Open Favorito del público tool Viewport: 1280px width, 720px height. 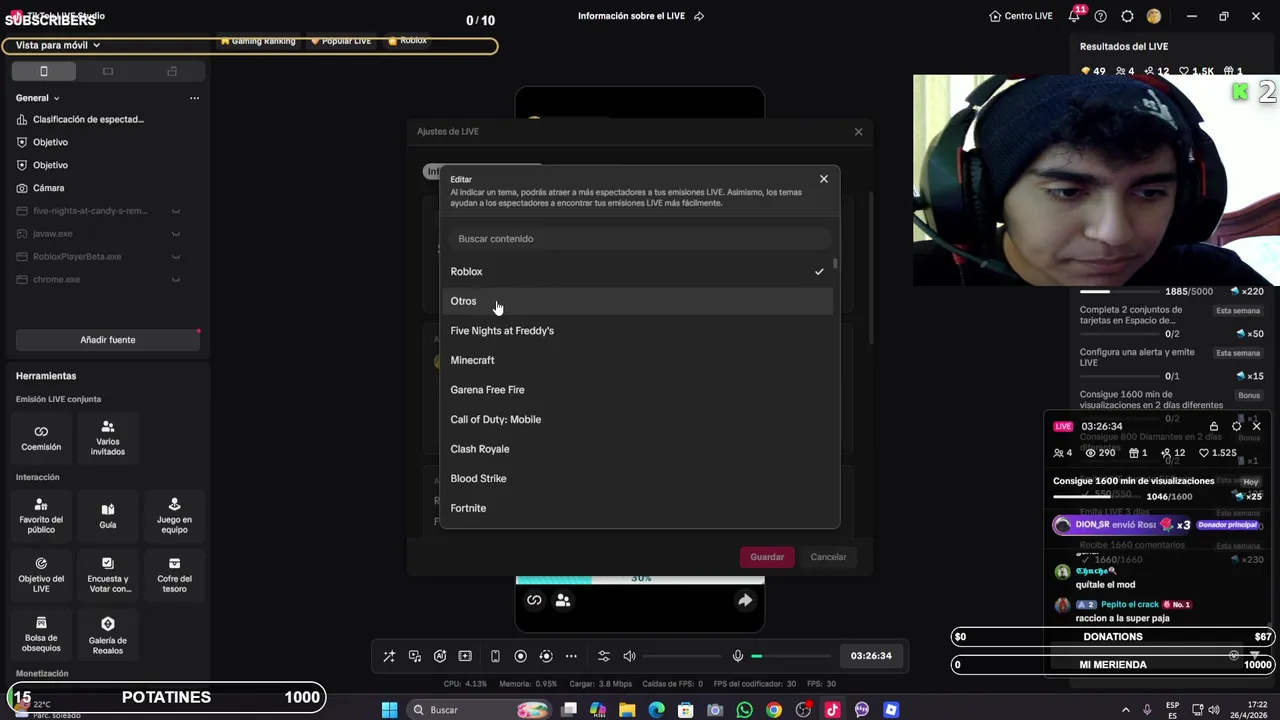point(41,514)
